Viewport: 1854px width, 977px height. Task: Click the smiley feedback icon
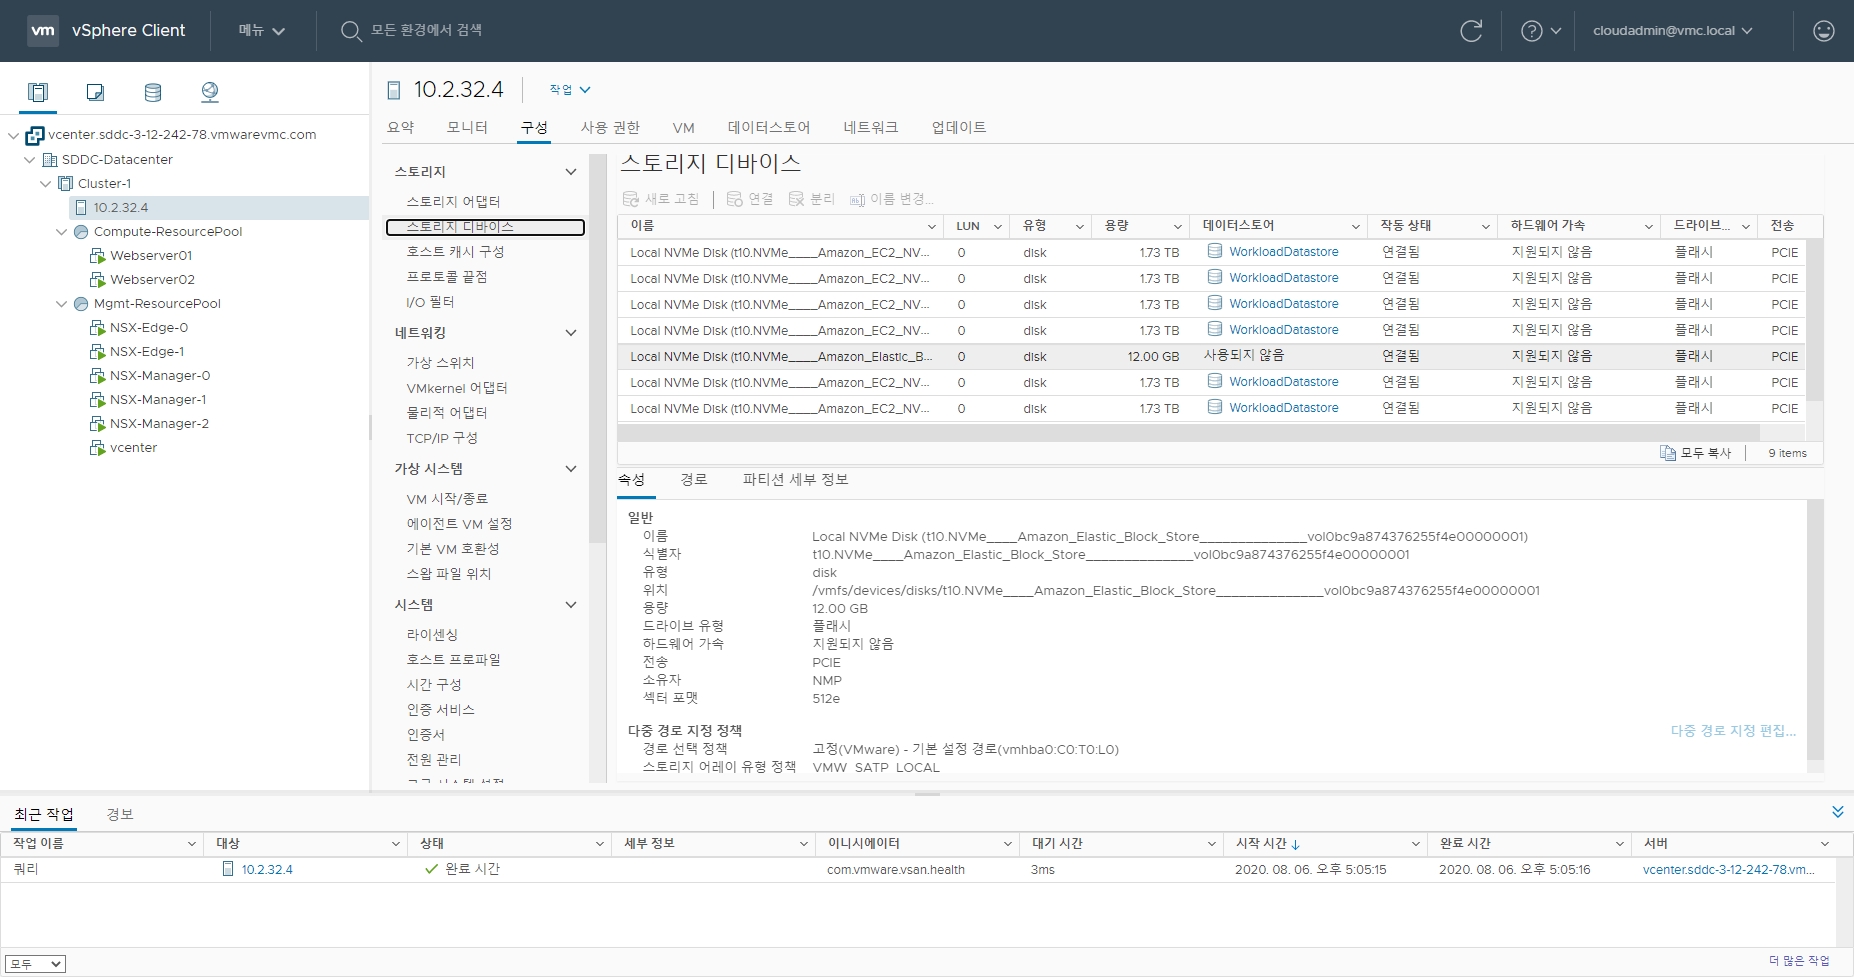coord(1824,31)
